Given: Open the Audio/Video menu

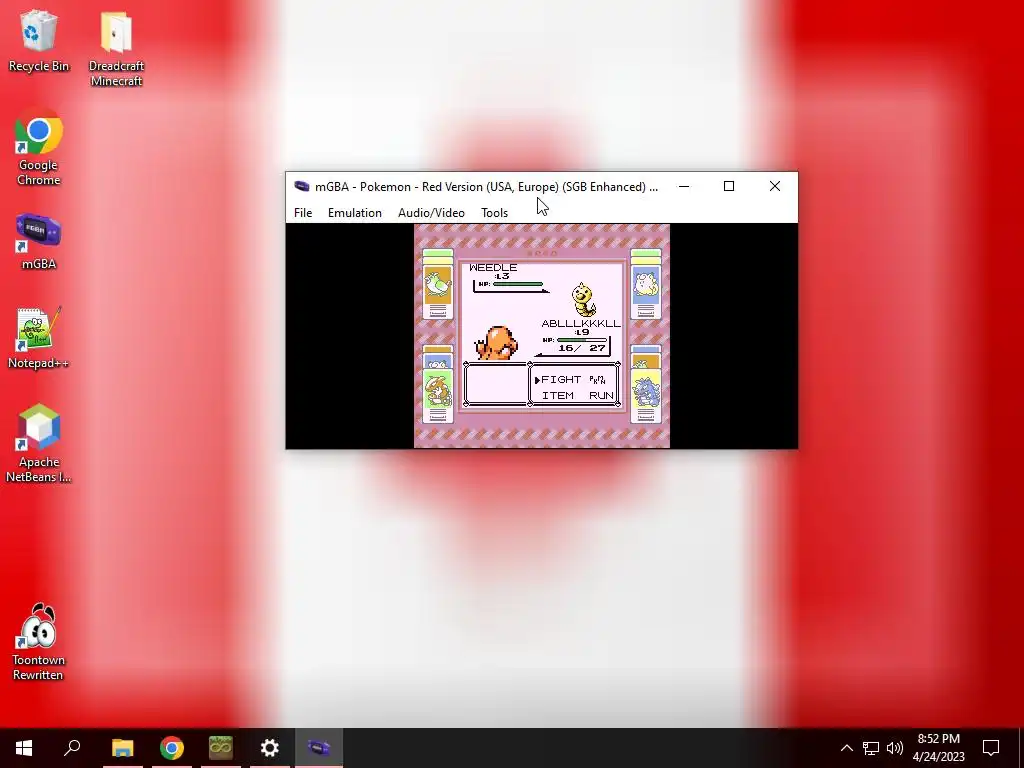Looking at the screenshot, I should click(431, 213).
